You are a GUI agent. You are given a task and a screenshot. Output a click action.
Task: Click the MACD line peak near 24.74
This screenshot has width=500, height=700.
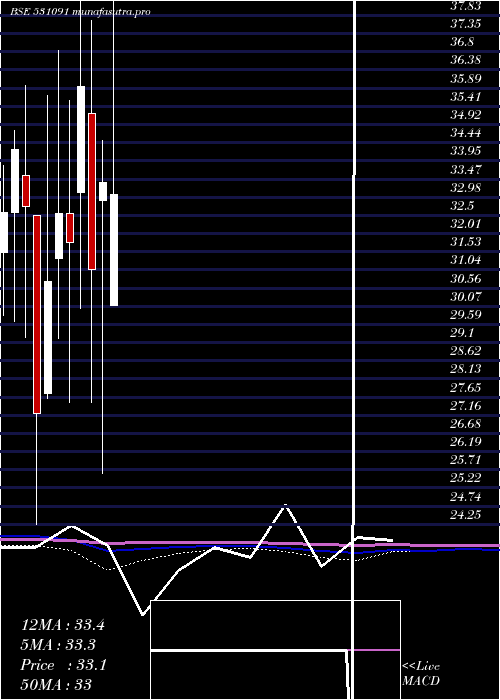(285, 506)
